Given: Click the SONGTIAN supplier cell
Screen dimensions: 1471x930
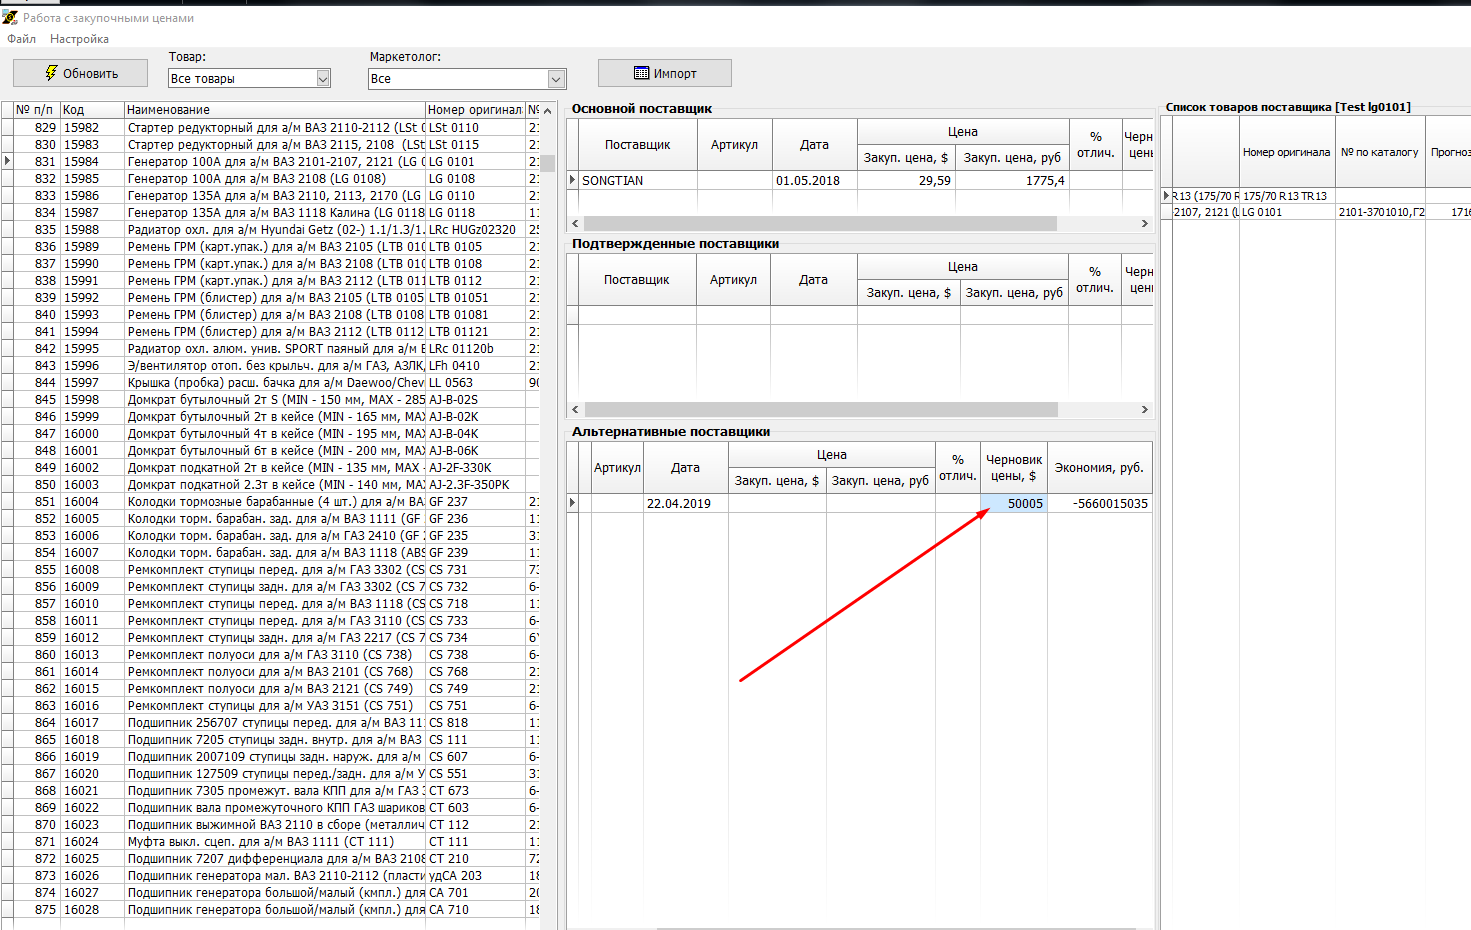Looking at the screenshot, I should (x=637, y=180).
